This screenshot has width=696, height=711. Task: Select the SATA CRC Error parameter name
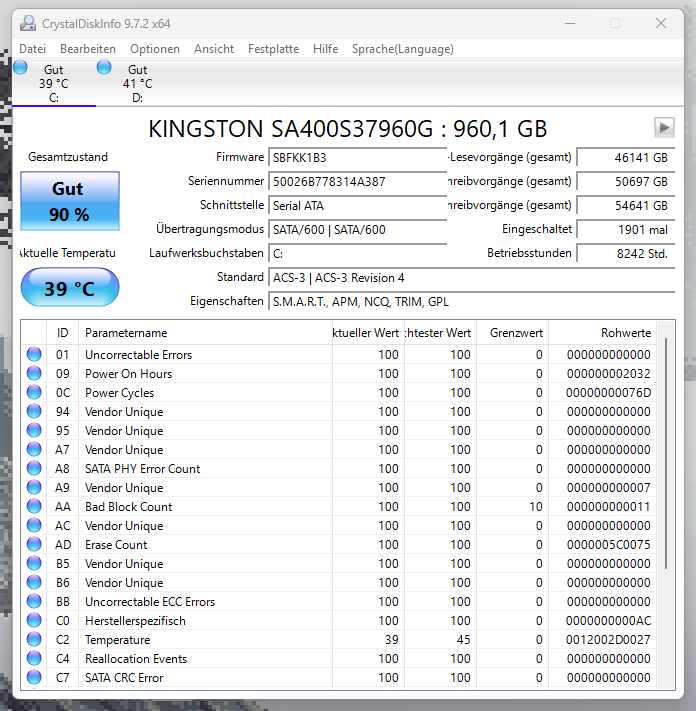point(124,678)
